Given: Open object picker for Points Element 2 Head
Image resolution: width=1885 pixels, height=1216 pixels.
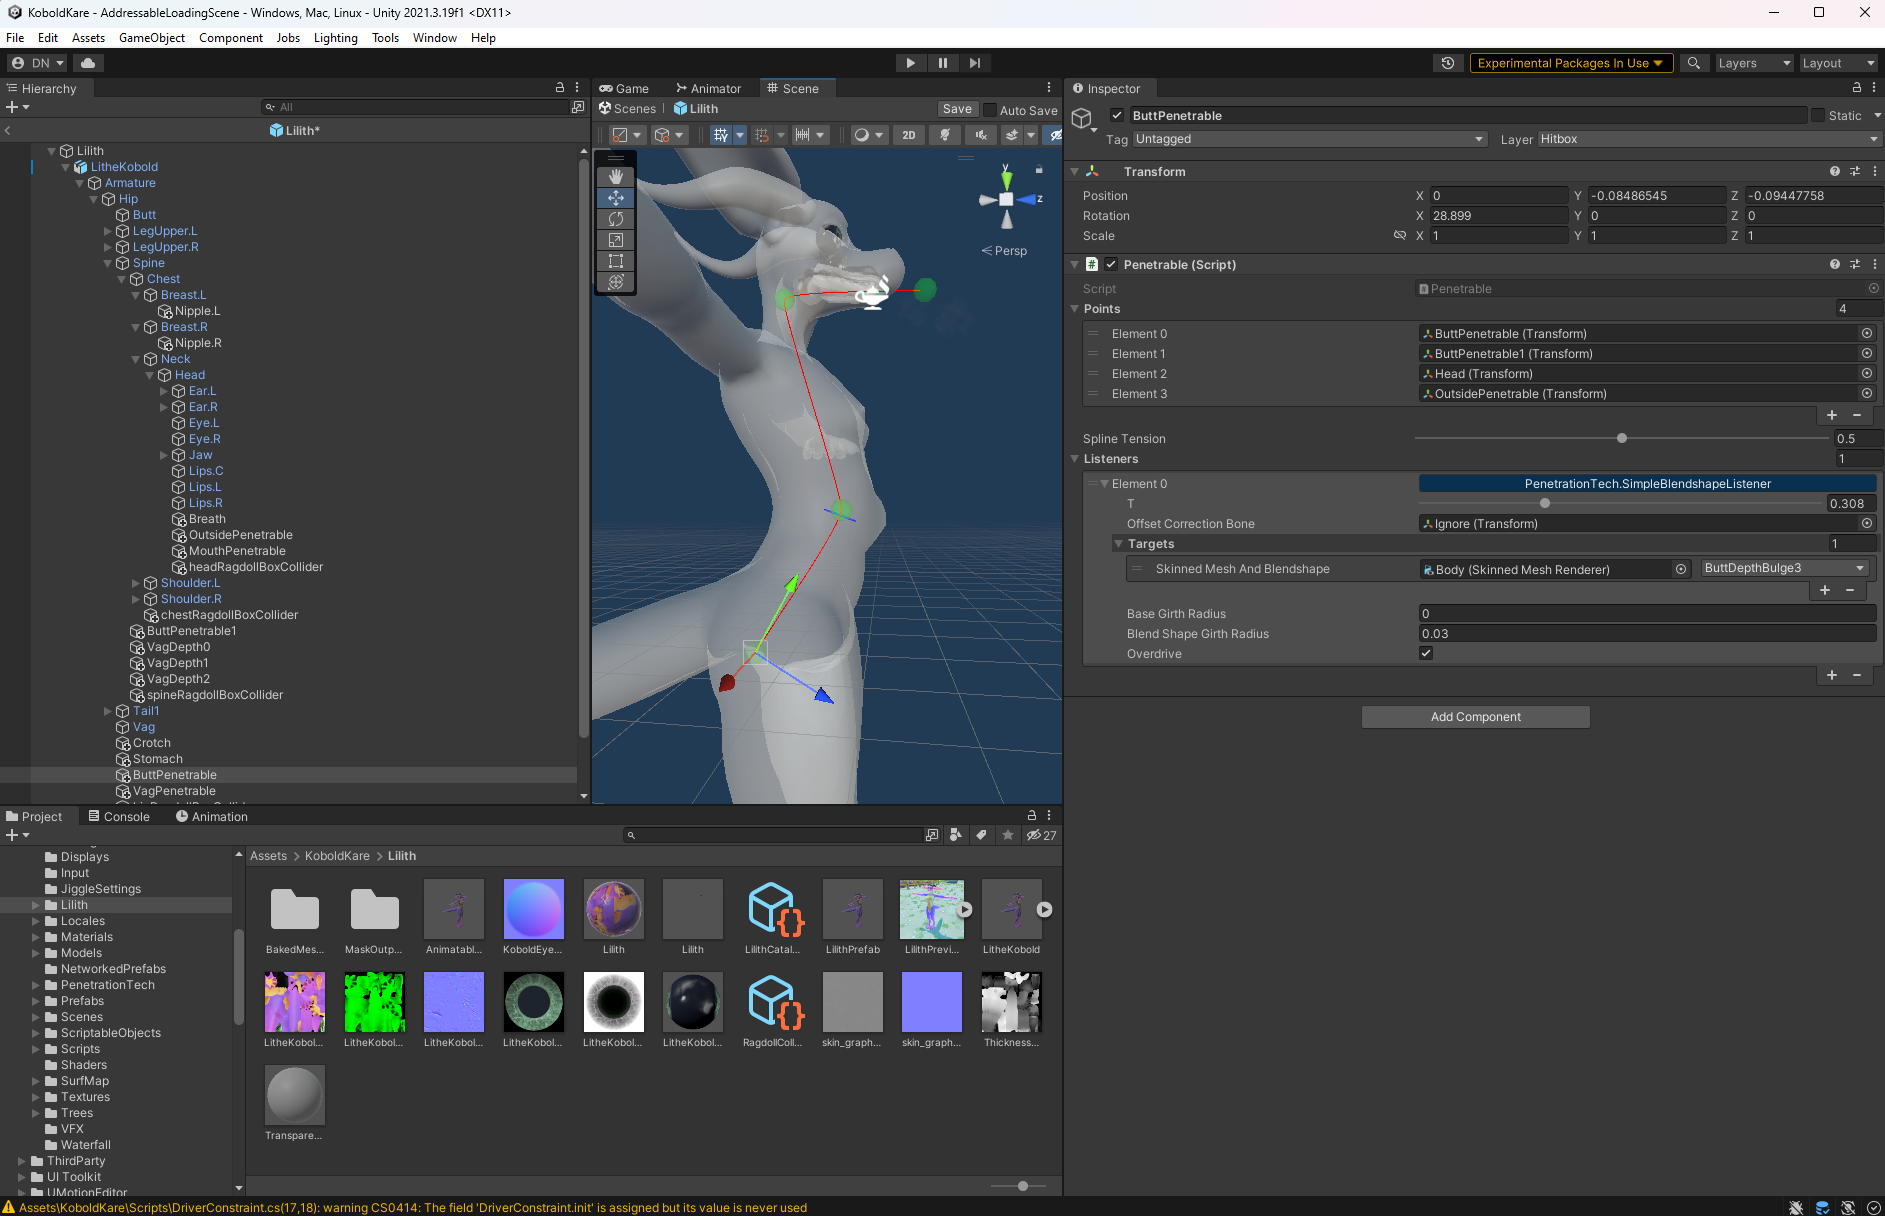Looking at the screenshot, I should pyautogui.click(x=1866, y=374).
